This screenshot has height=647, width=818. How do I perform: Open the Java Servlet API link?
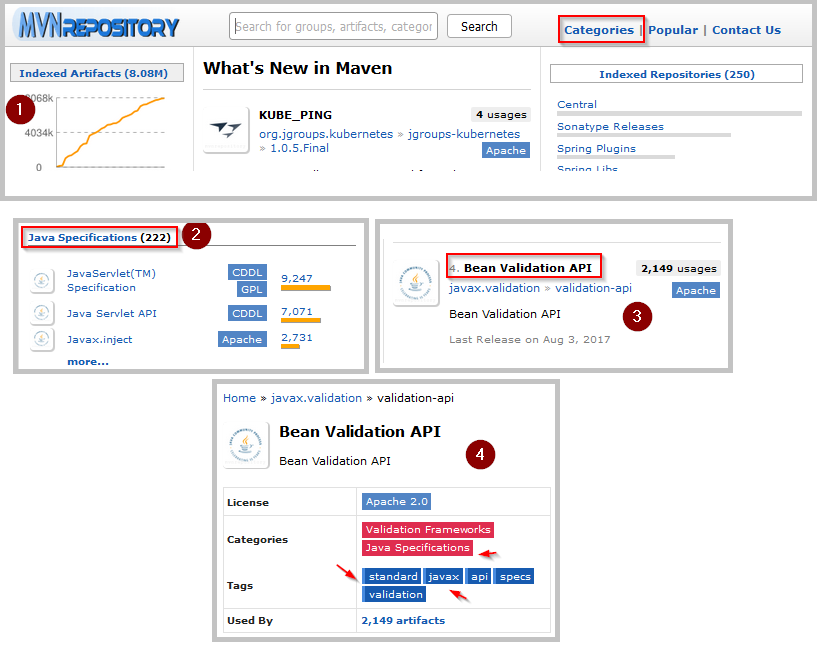click(x=112, y=314)
